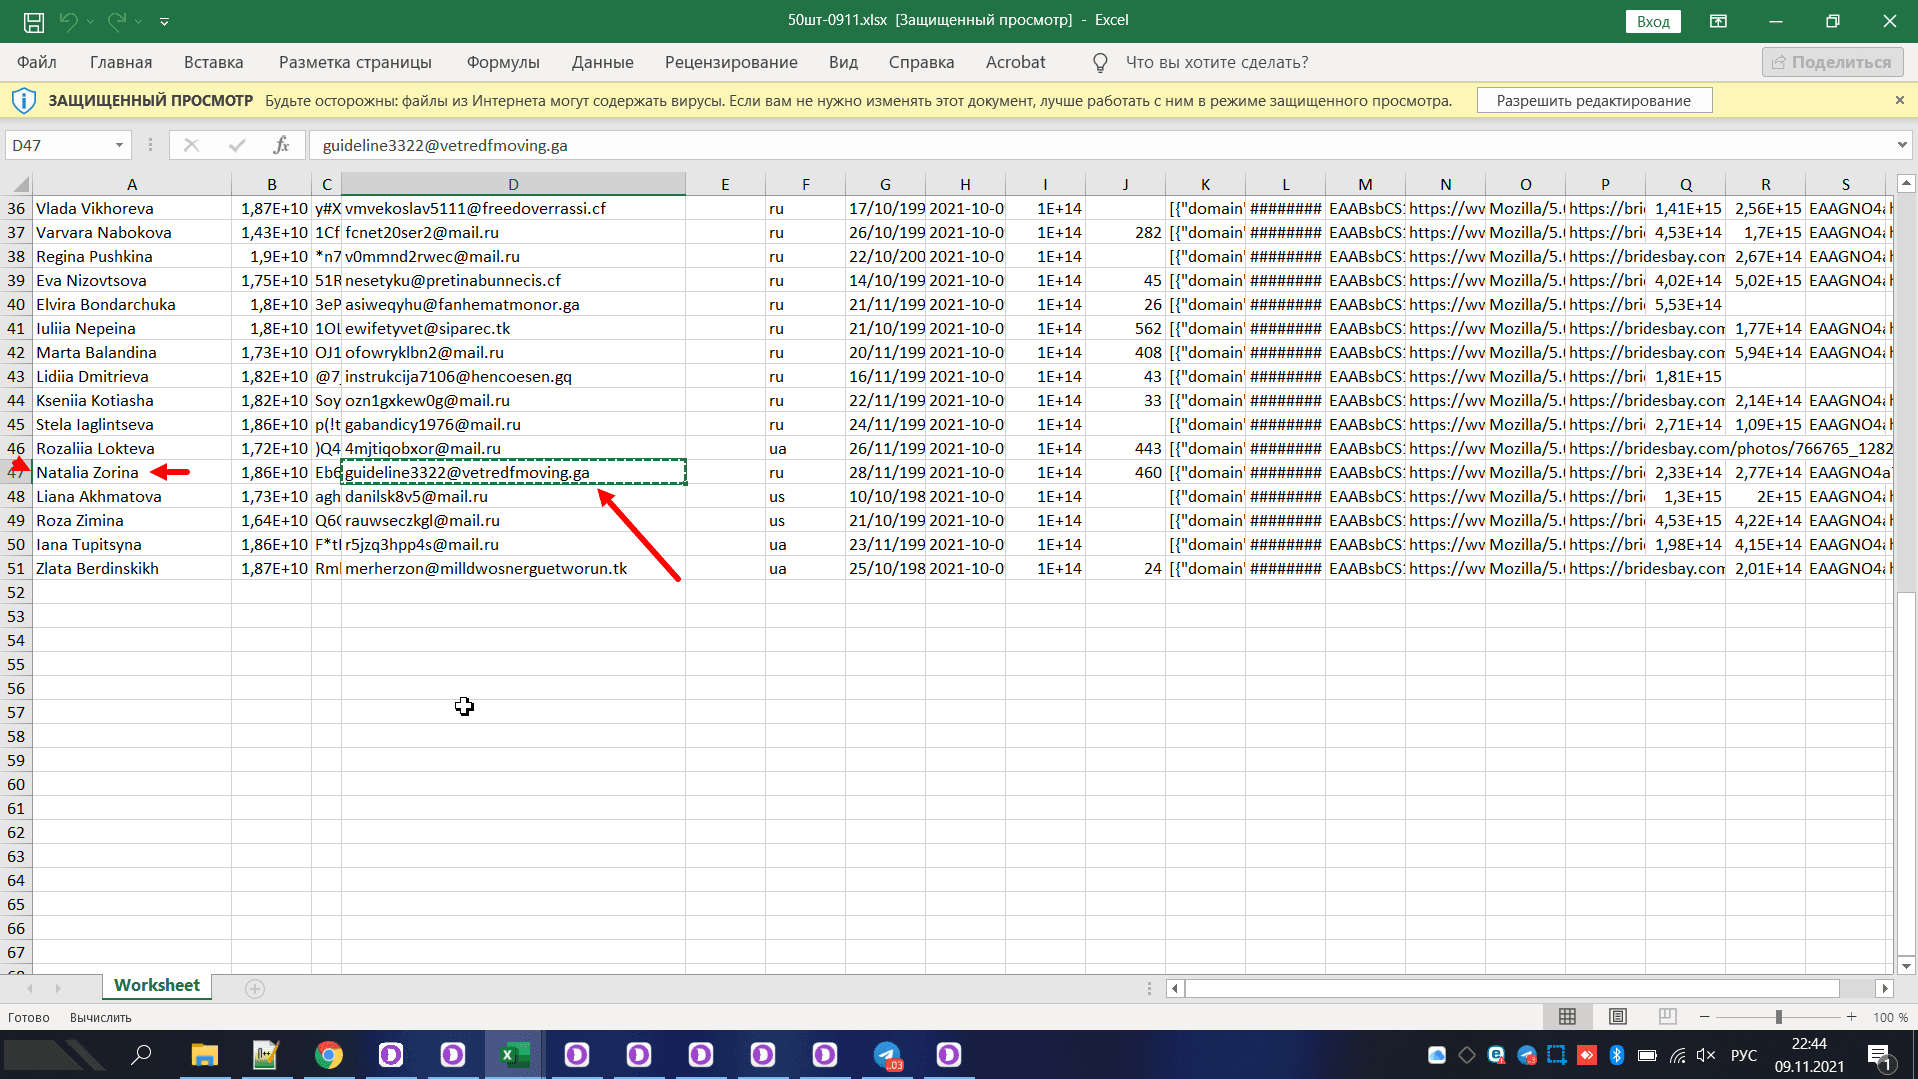
Task: Open the Вид tab
Action: coord(843,62)
